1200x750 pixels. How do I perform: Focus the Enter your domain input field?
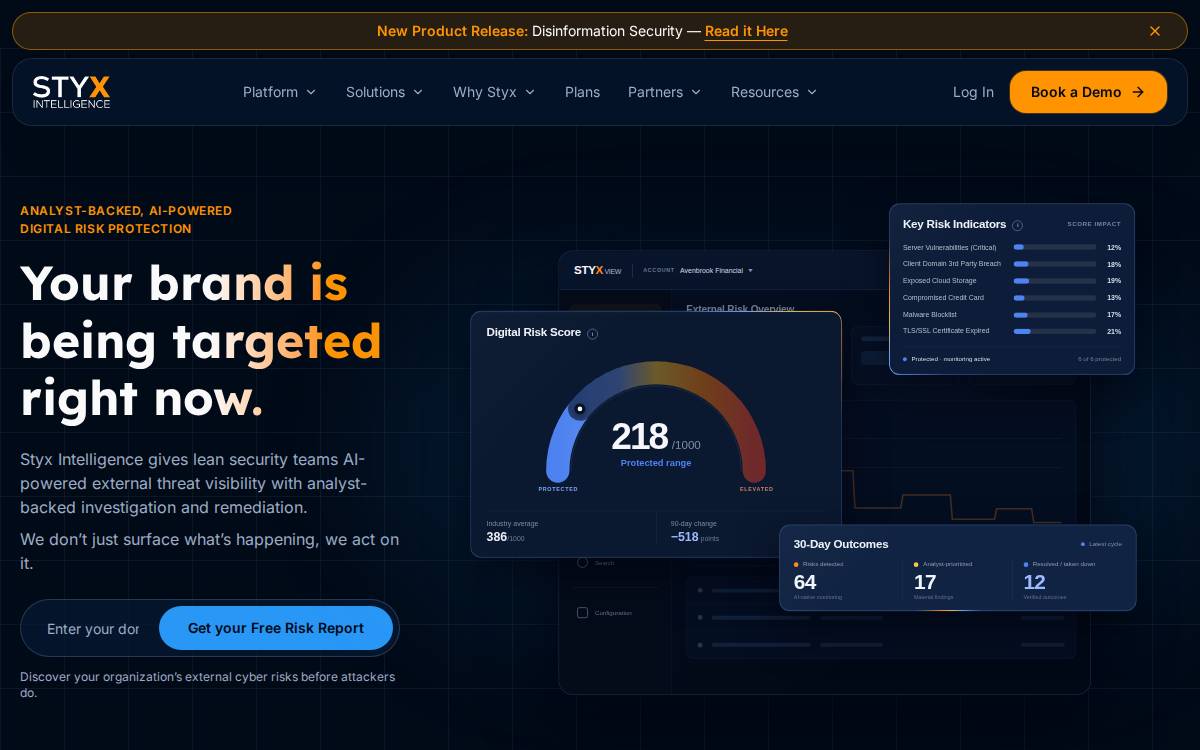(x=93, y=628)
